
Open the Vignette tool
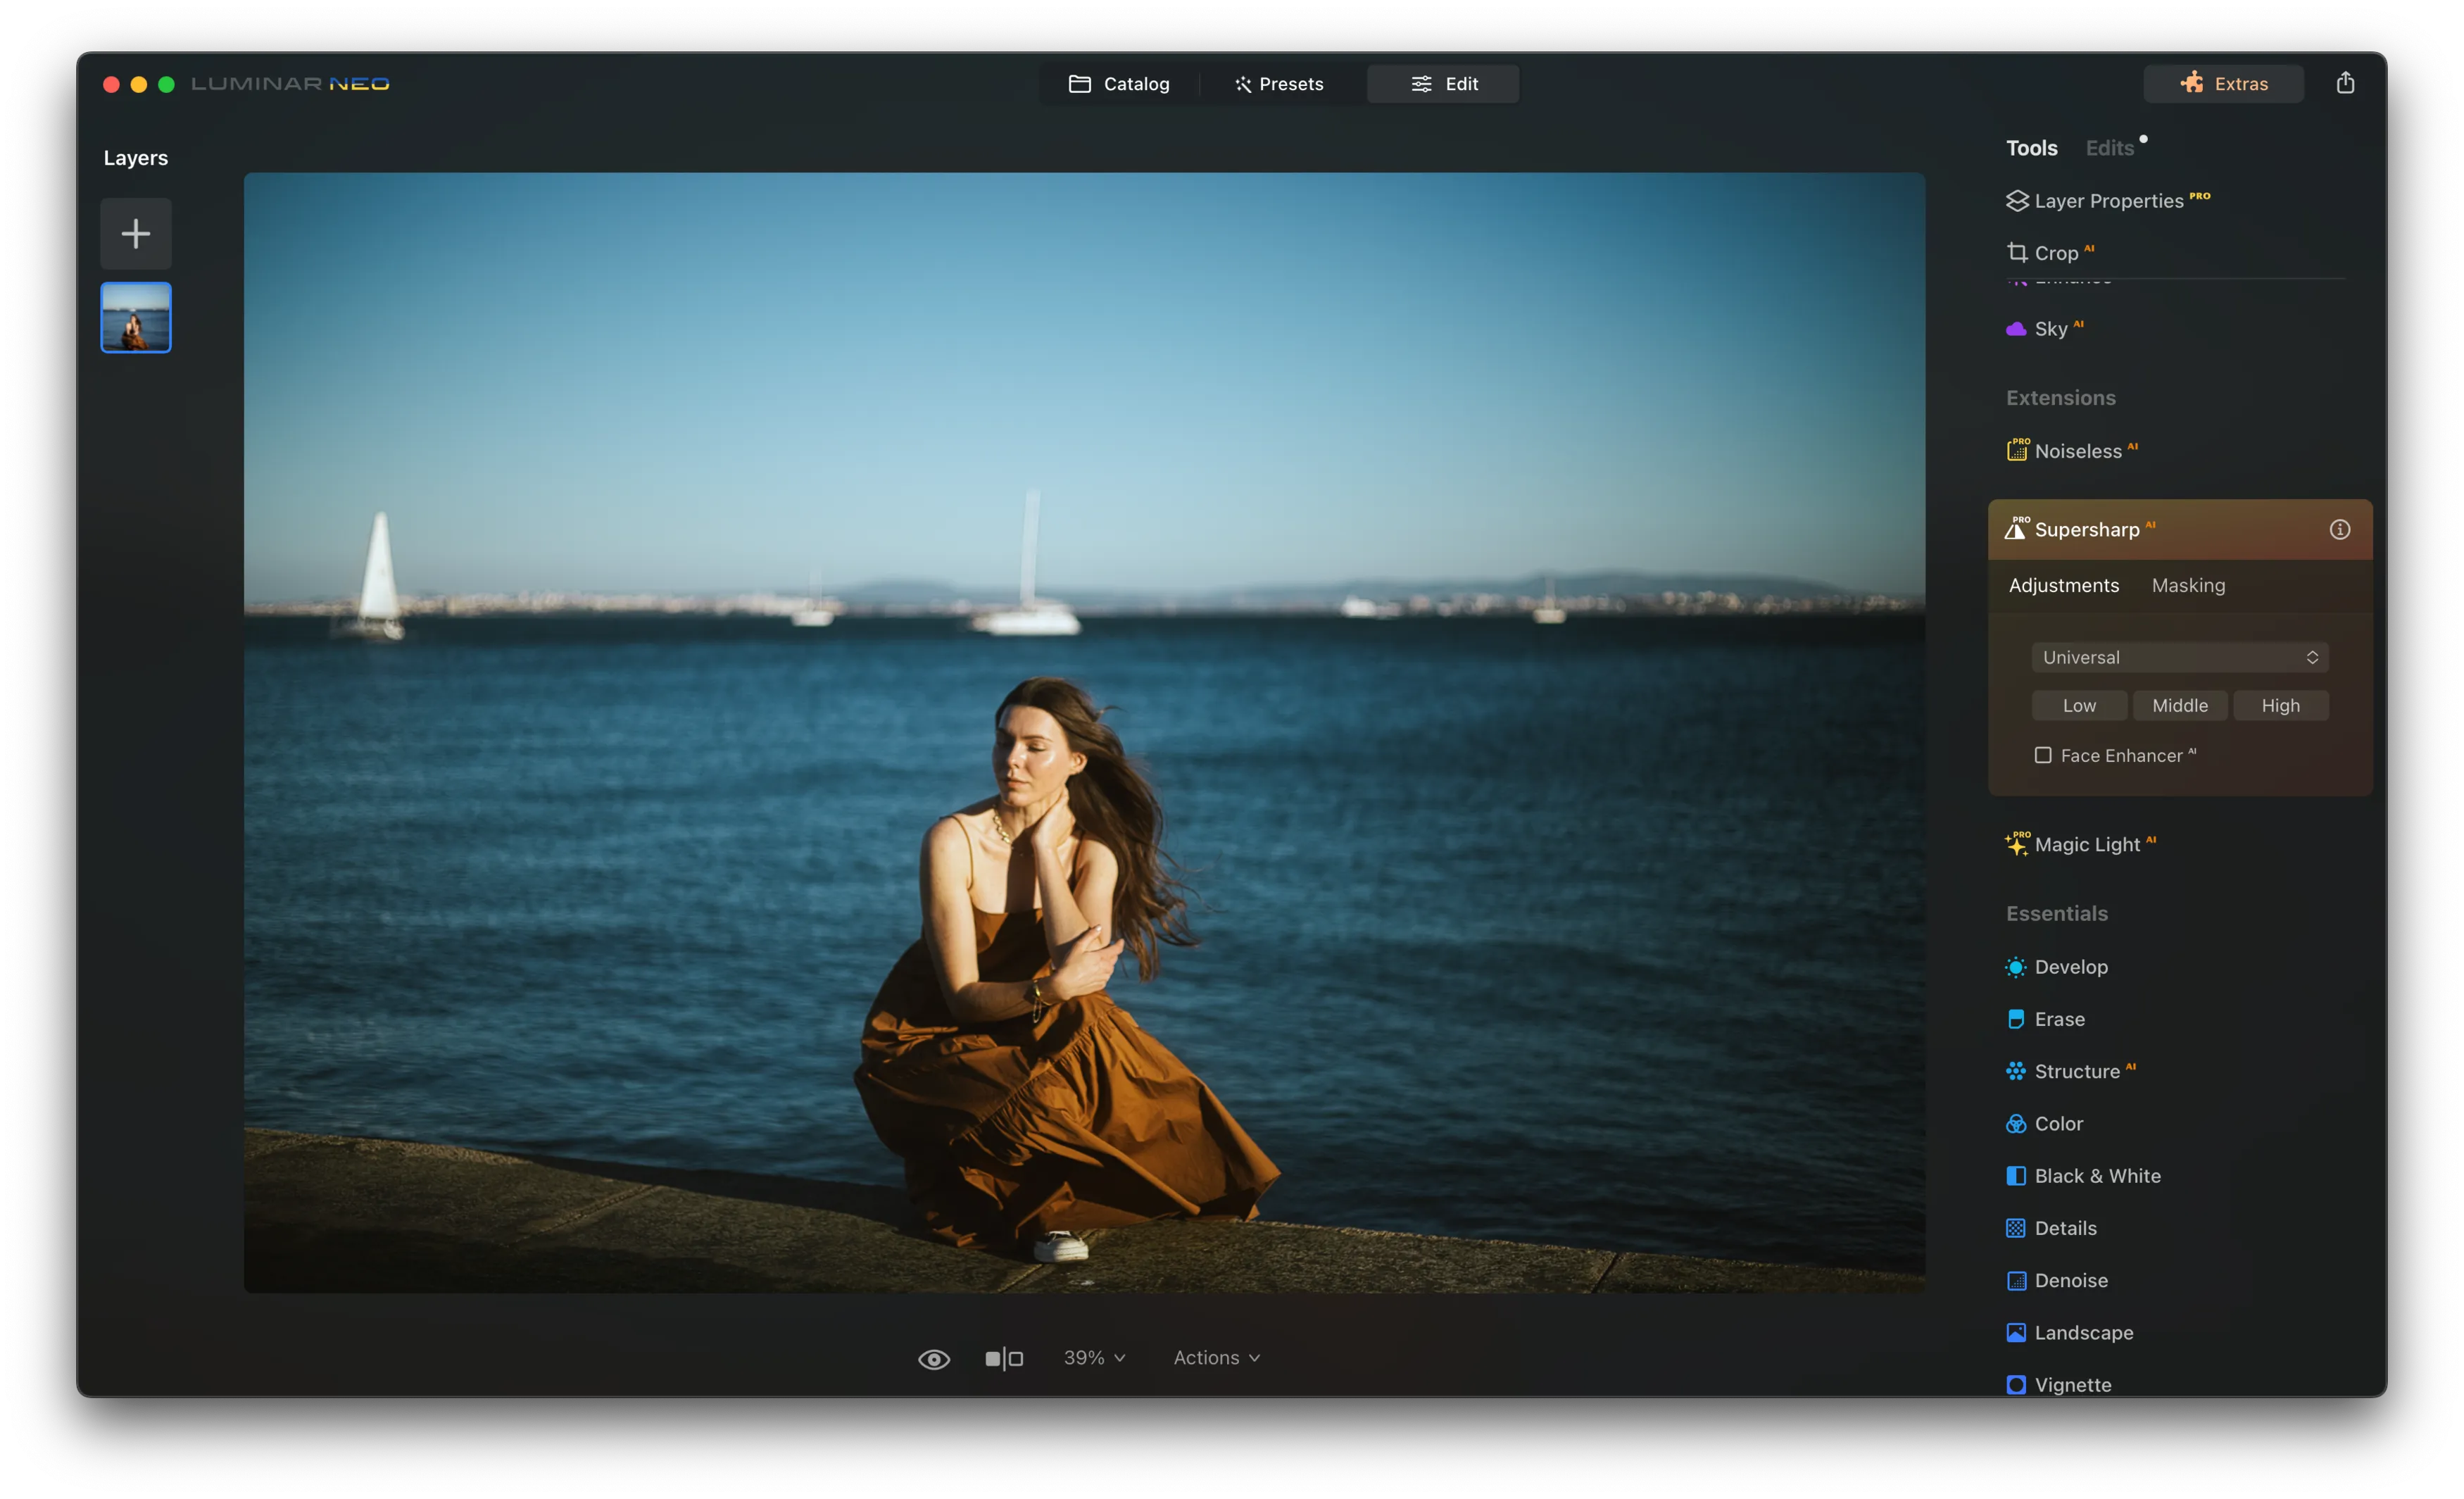[x=2072, y=1385]
